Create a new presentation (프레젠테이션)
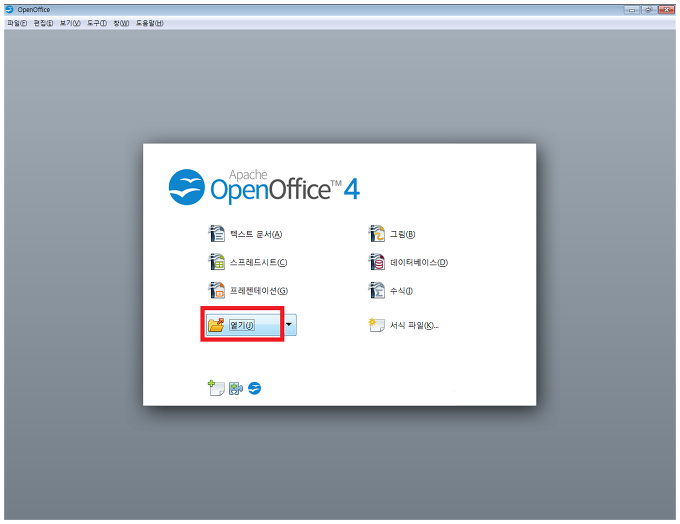The image size is (680, 524). (248, 291)
